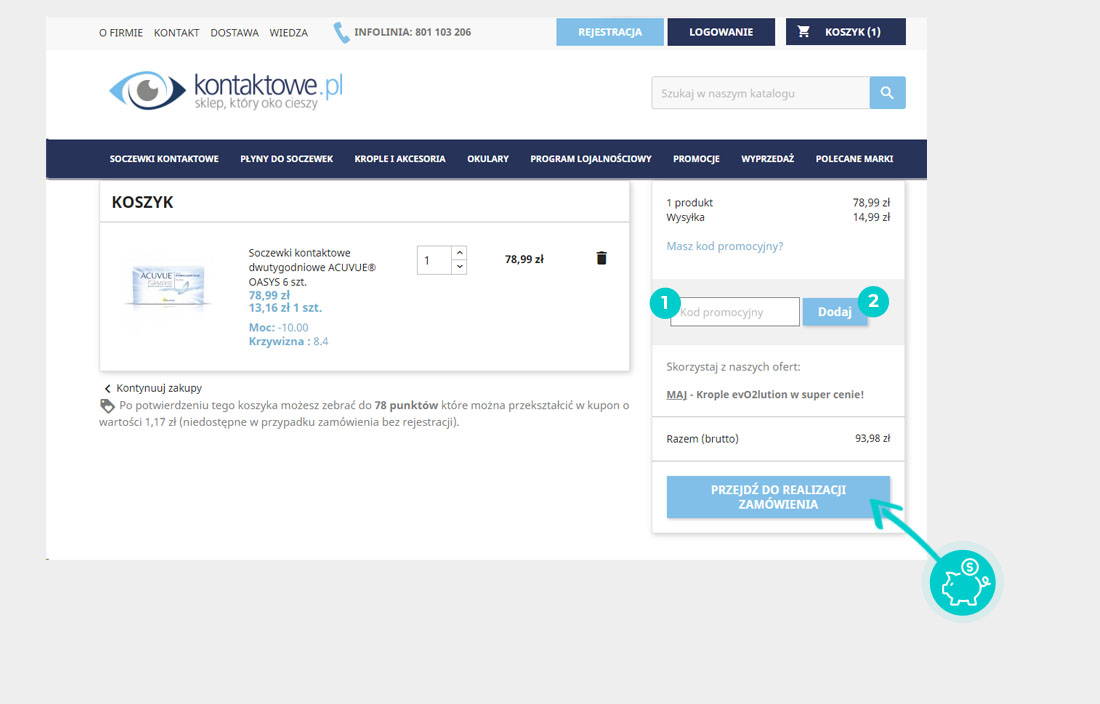The width and height of the screenshot is (1100, 704).
Task: Select the "78 punktów" bold text
Action: [x=406, y=405]
